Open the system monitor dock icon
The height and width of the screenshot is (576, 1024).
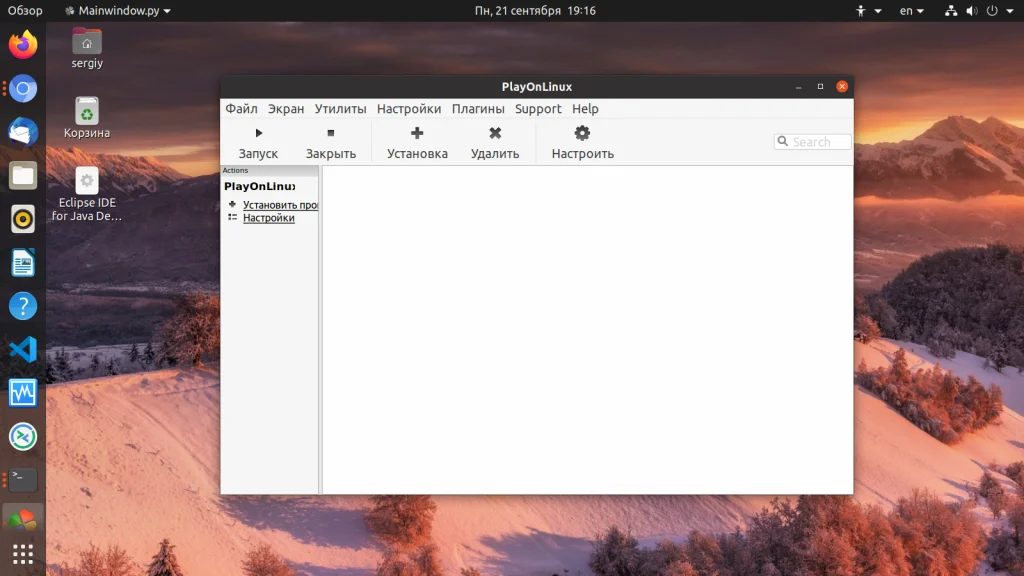coord(23,393)
